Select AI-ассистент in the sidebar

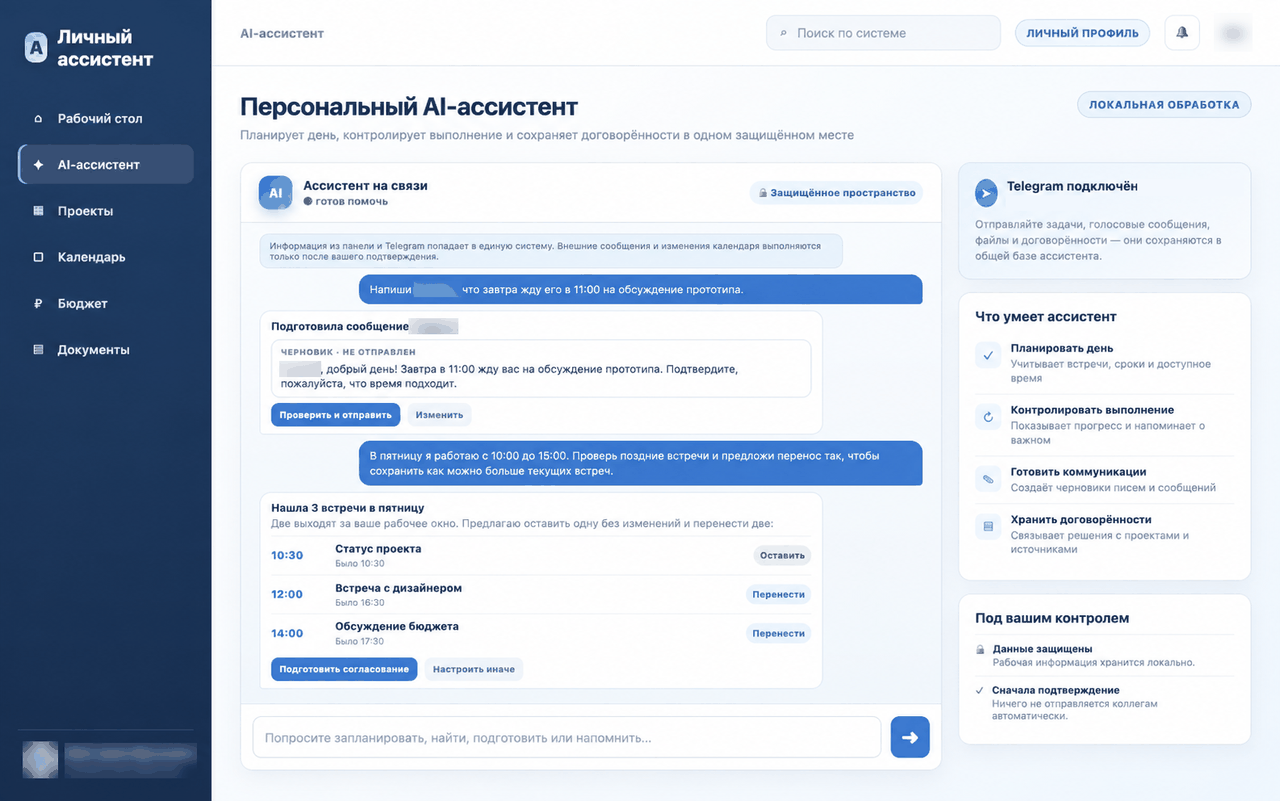106,165
